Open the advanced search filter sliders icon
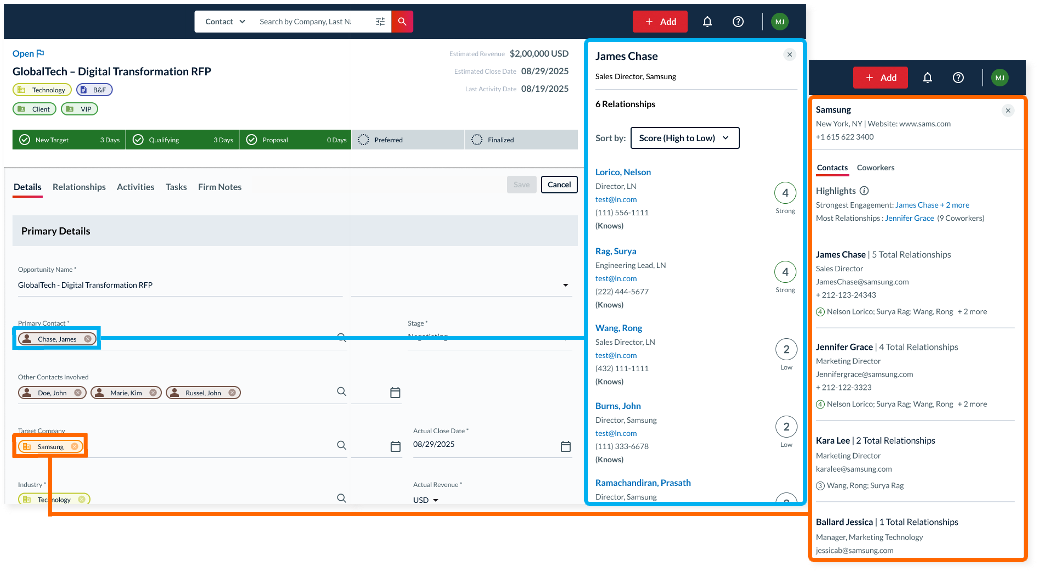The width and height of the screenshot is (1040, 574). point(380,21)
